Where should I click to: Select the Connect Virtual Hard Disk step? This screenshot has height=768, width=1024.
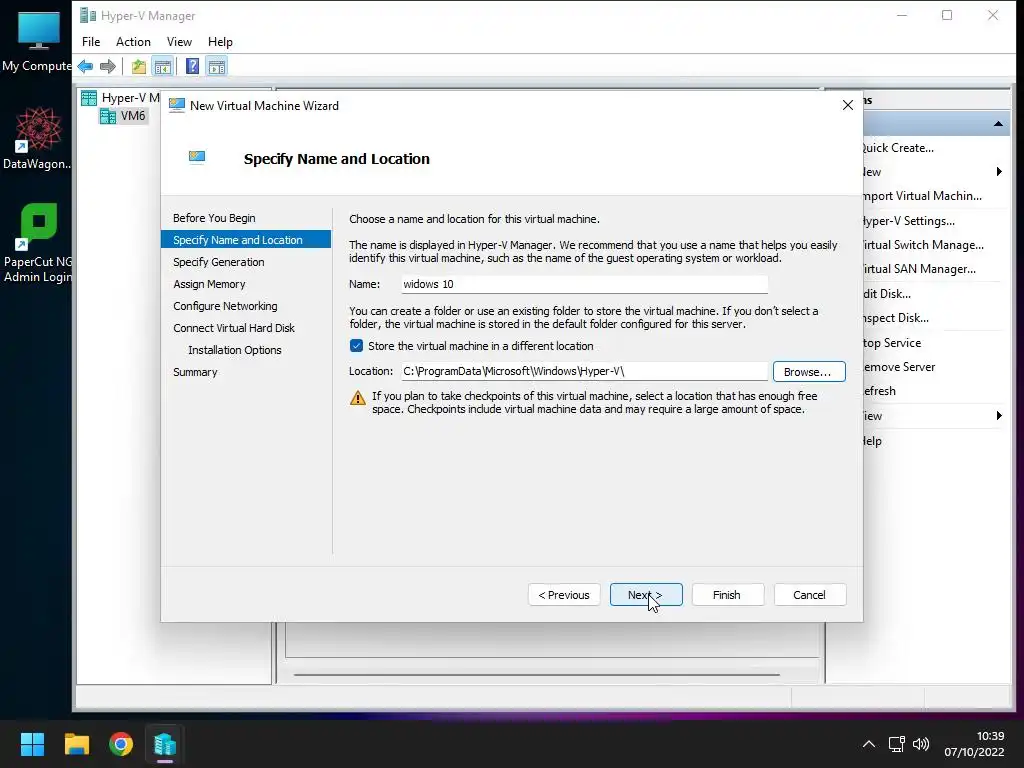pos(234,328)
